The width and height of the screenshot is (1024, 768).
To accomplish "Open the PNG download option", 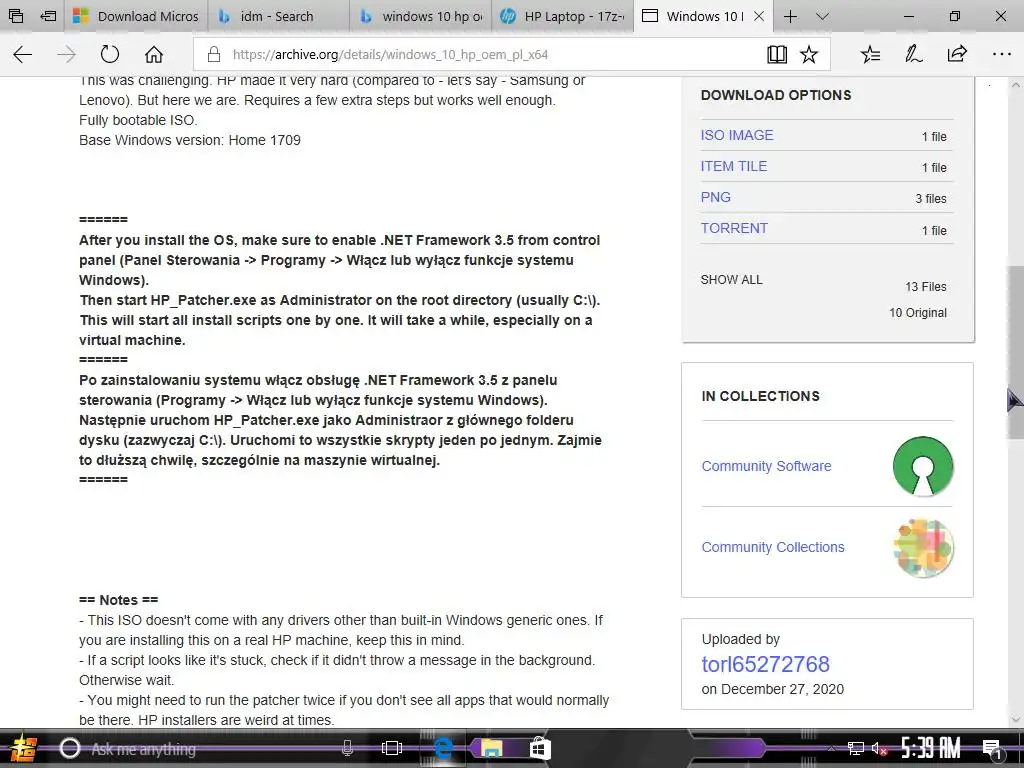I will pyautogui.click(x=716, y=197).
